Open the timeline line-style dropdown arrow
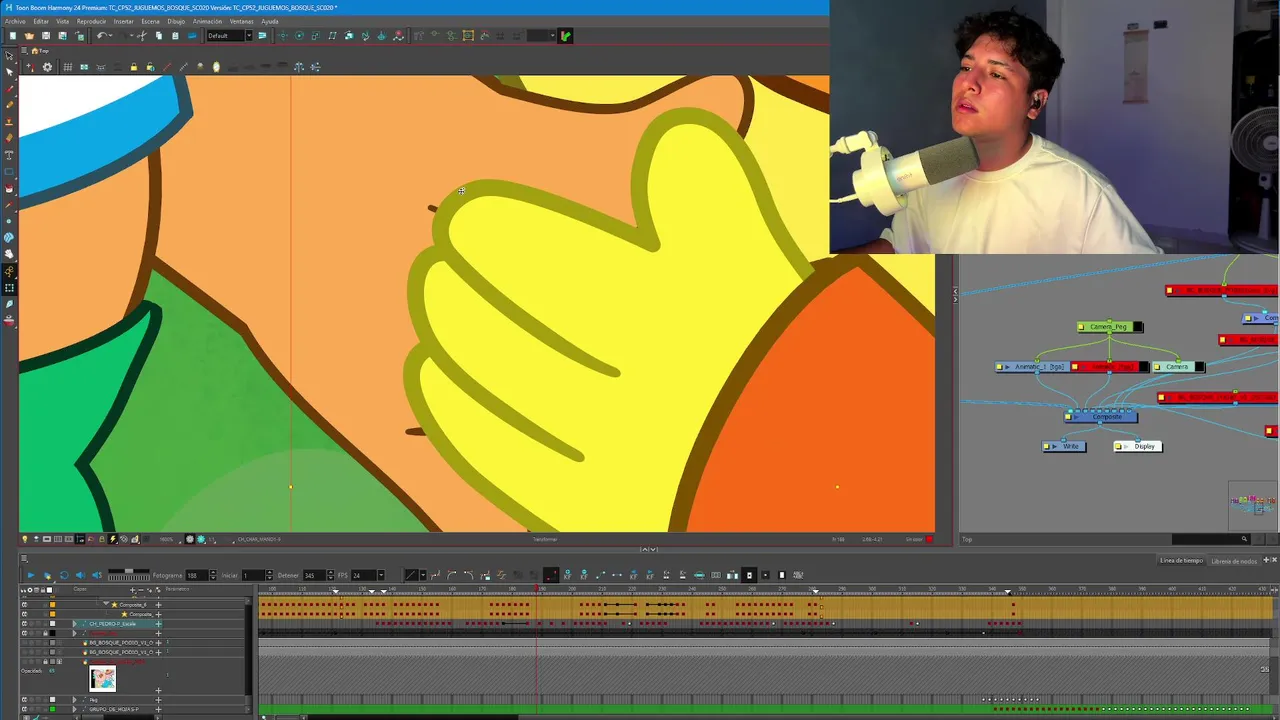Viewport: 1280px width, 720px height. pyautogui.click(x=423, y=575)
